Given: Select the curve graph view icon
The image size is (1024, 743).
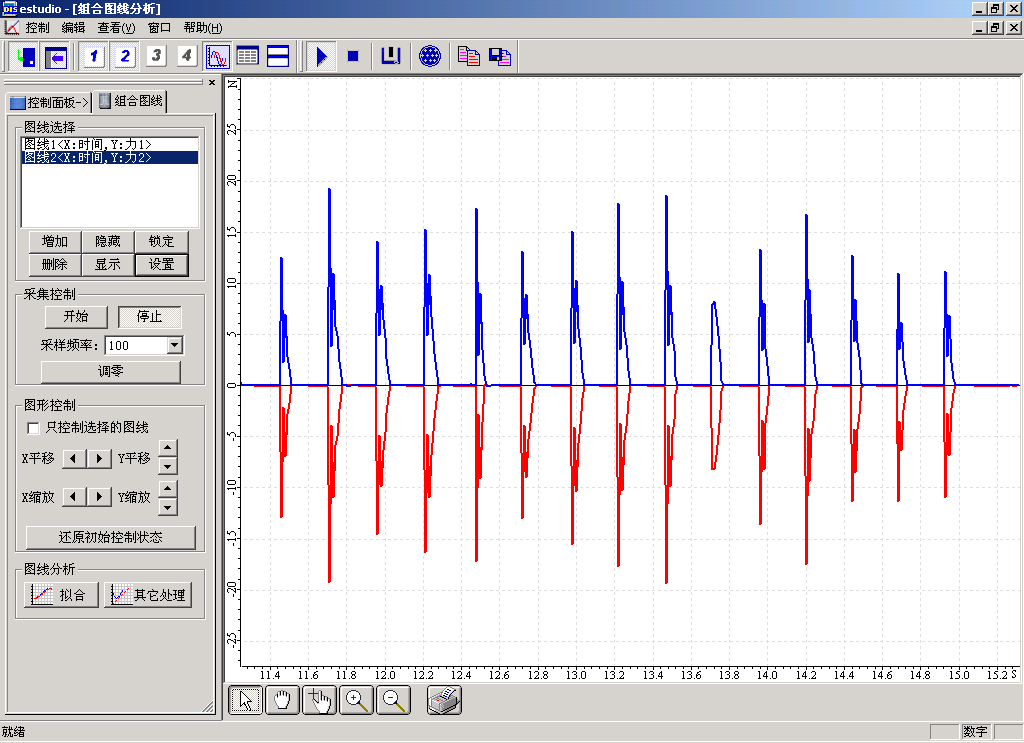Looking at the screenshot, I should (x=217, y=57).
